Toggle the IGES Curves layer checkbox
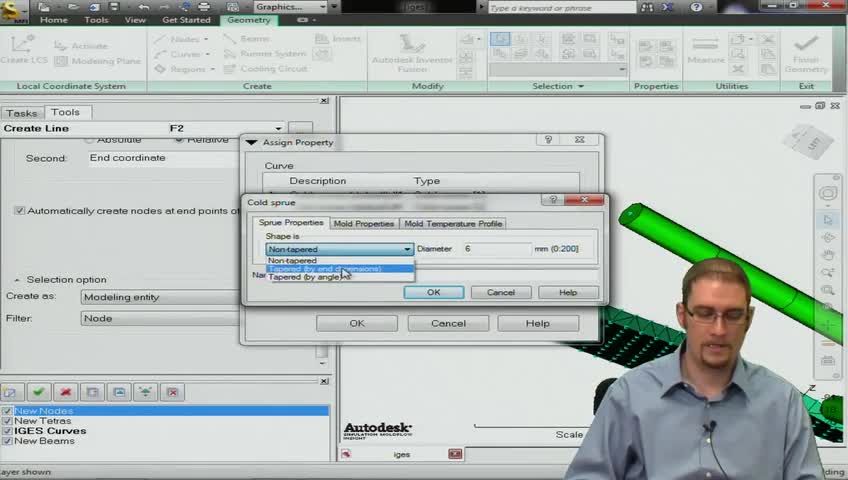848x480 pixels. point(7,431)
